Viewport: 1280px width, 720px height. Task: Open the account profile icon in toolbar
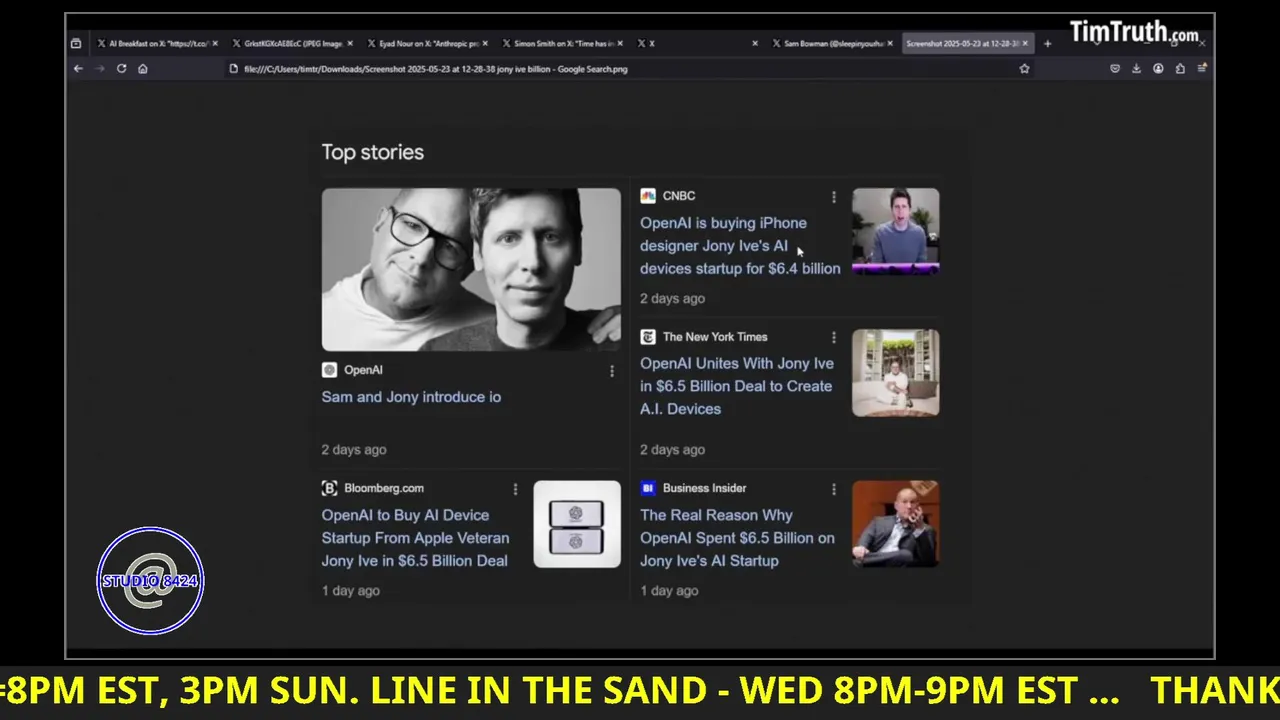tap(1158, 69)
